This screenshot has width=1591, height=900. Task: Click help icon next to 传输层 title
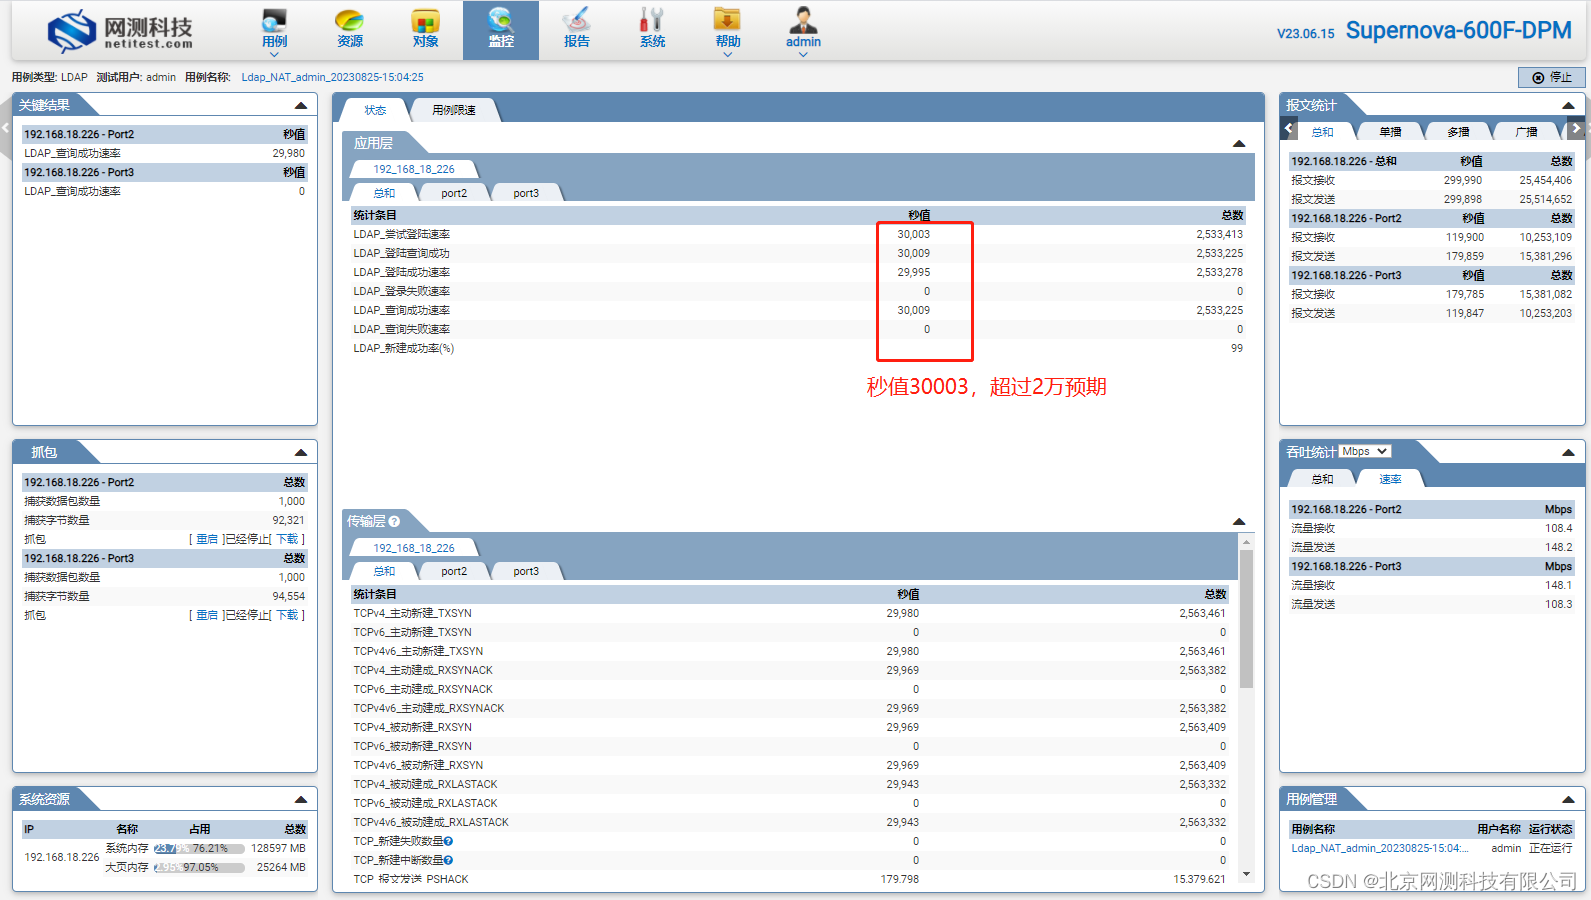[x=394, y=521]
